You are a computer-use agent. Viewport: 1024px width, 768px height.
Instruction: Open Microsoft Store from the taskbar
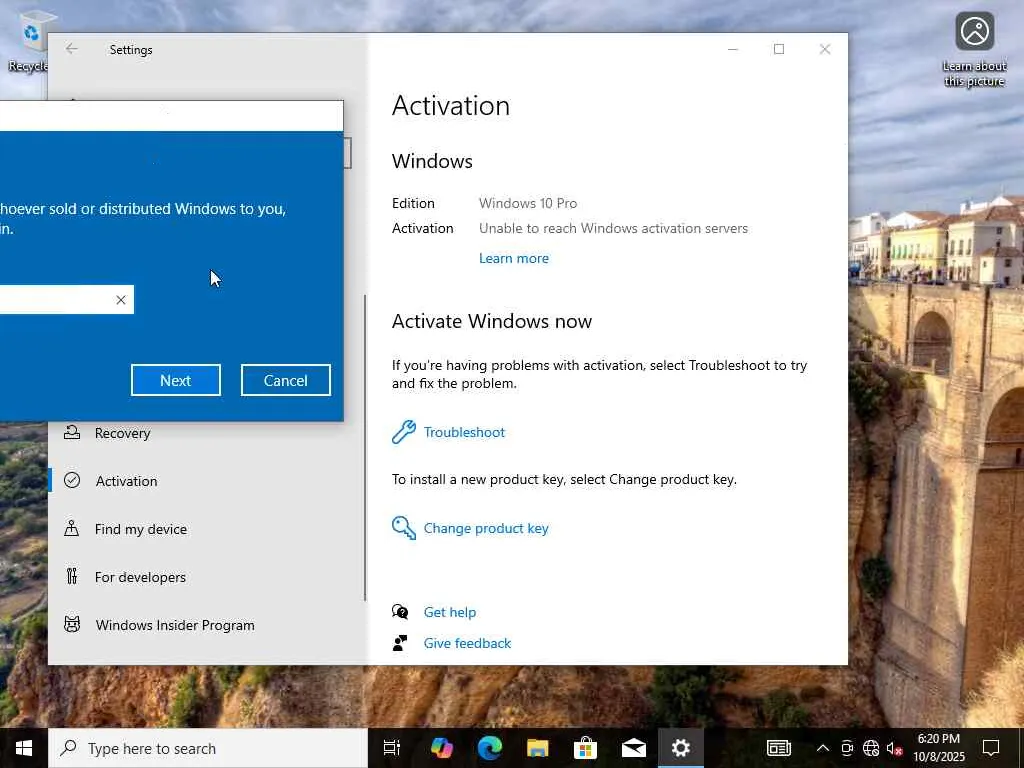[585, 748]
